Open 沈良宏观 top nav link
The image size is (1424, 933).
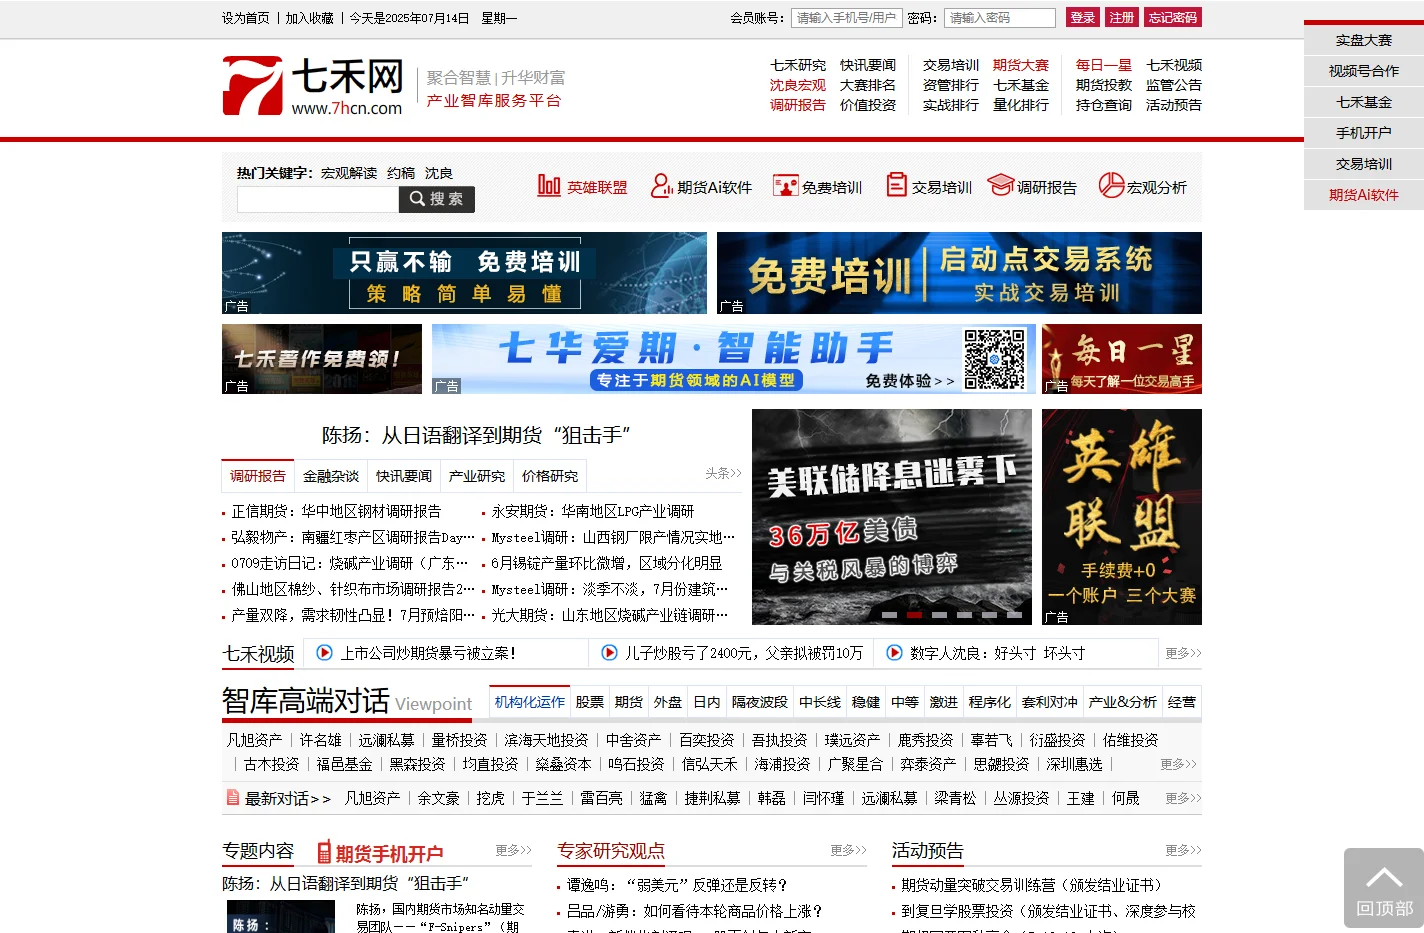[798, 85]
